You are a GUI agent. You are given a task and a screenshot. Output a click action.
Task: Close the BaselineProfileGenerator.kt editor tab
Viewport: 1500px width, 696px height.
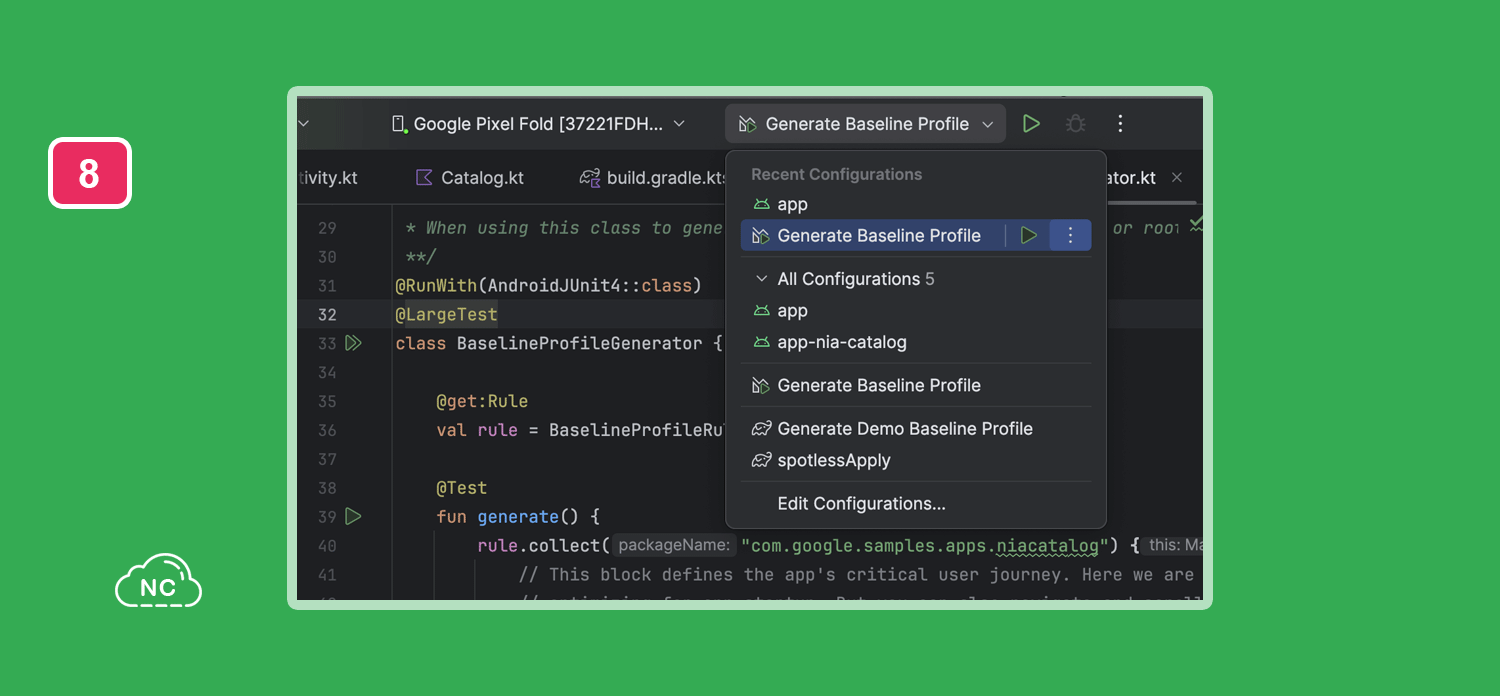coord(1177,177)
